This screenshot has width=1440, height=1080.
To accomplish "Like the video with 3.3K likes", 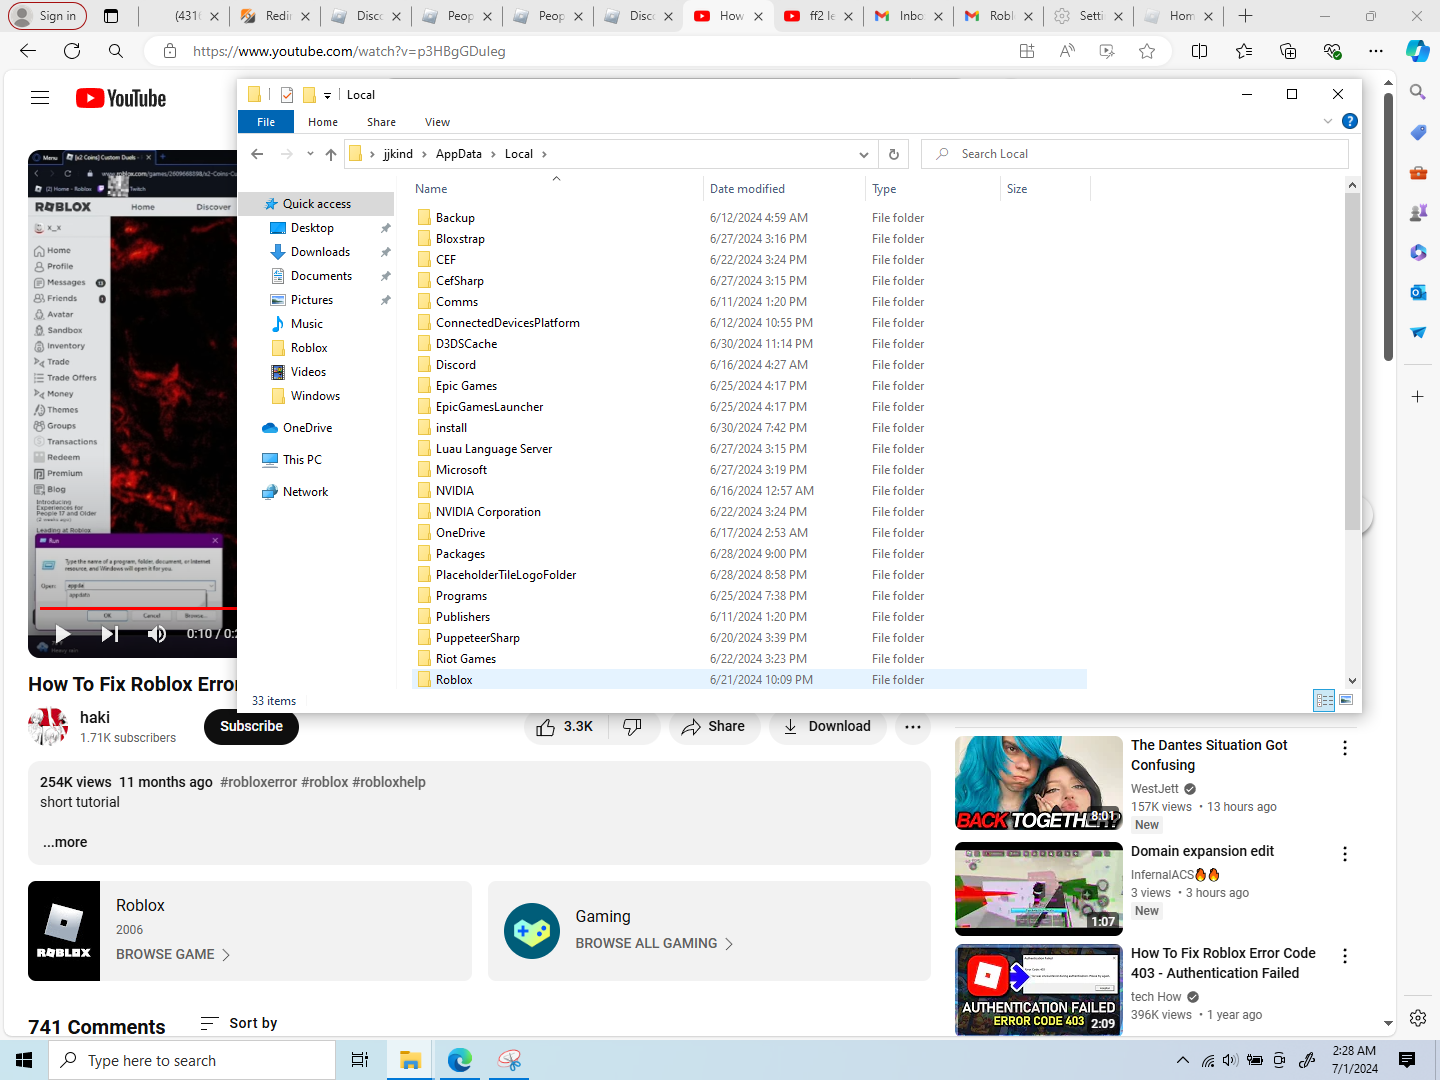I will coord(564,727).
